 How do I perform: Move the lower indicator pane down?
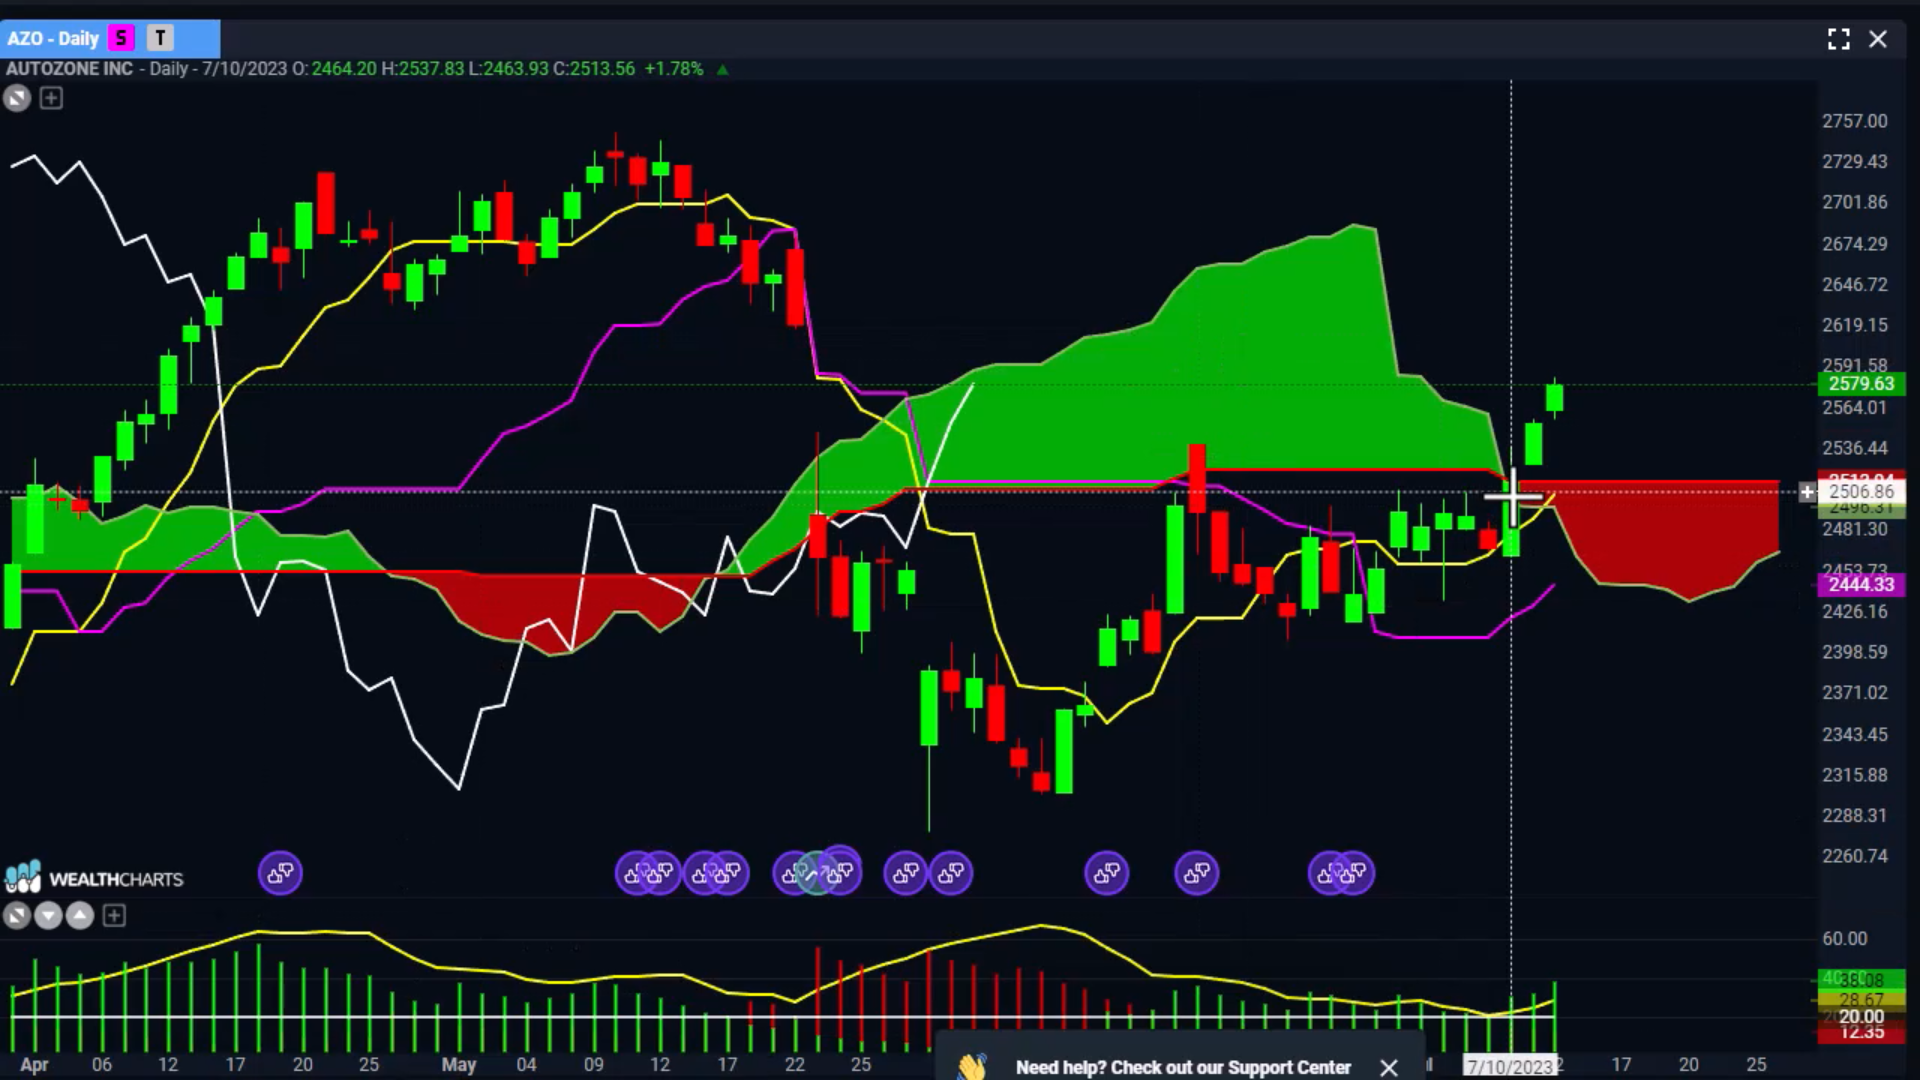click(x=48, y=915)
